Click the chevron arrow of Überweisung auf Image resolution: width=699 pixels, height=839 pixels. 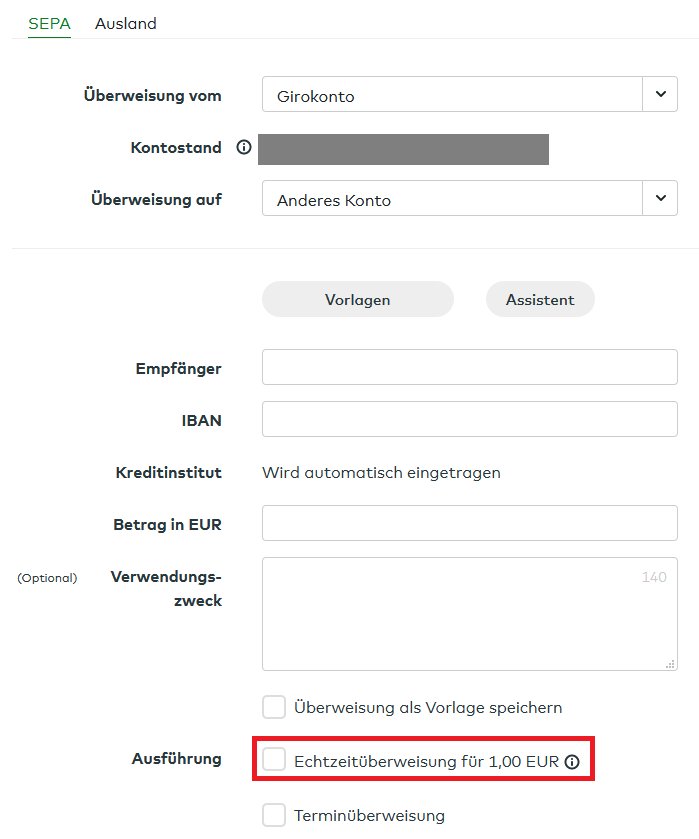tap(659, 198)
